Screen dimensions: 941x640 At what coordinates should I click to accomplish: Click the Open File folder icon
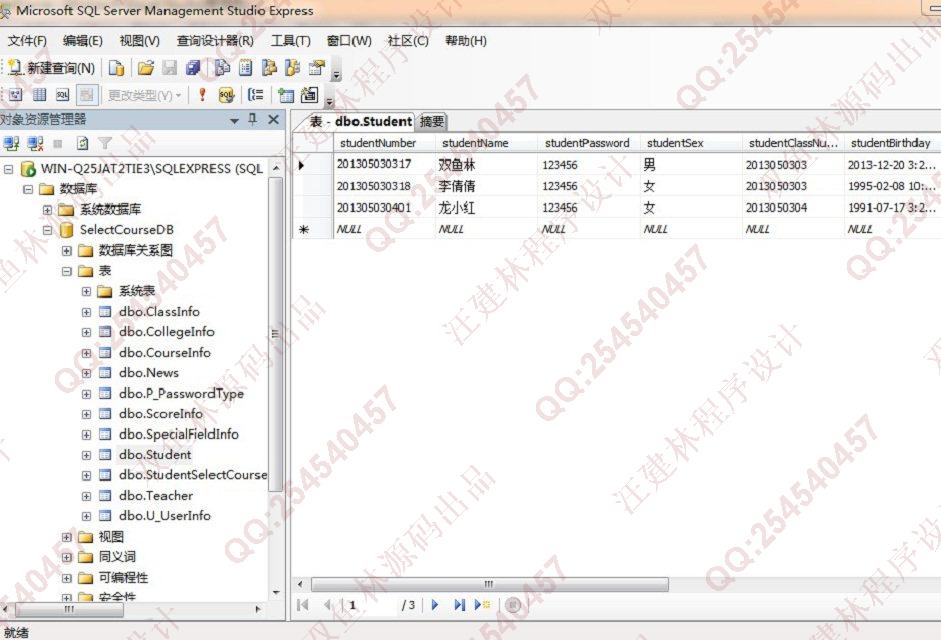click(146, 68)
